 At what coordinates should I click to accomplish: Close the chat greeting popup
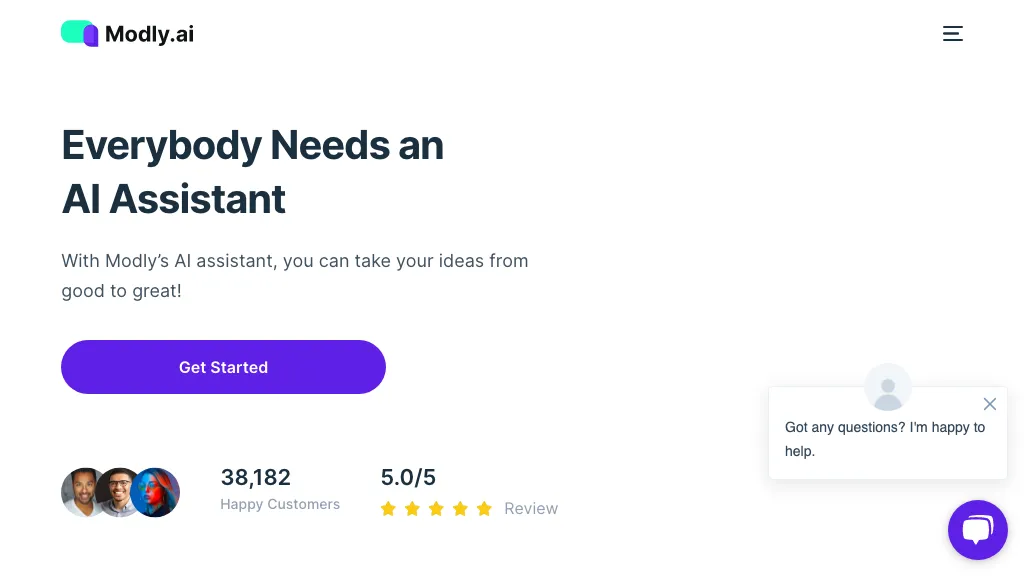pos(990,404)
